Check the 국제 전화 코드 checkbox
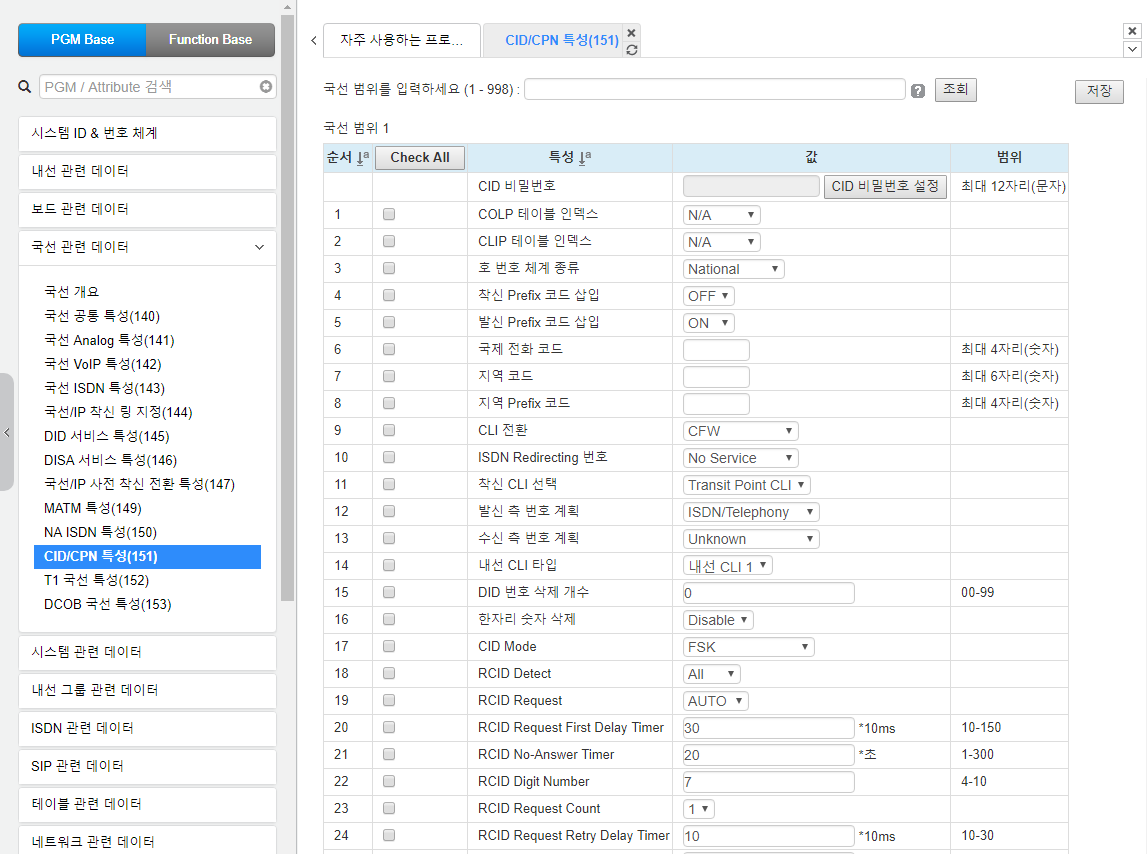The image size is (1147, 854). [x=389, y=350]
